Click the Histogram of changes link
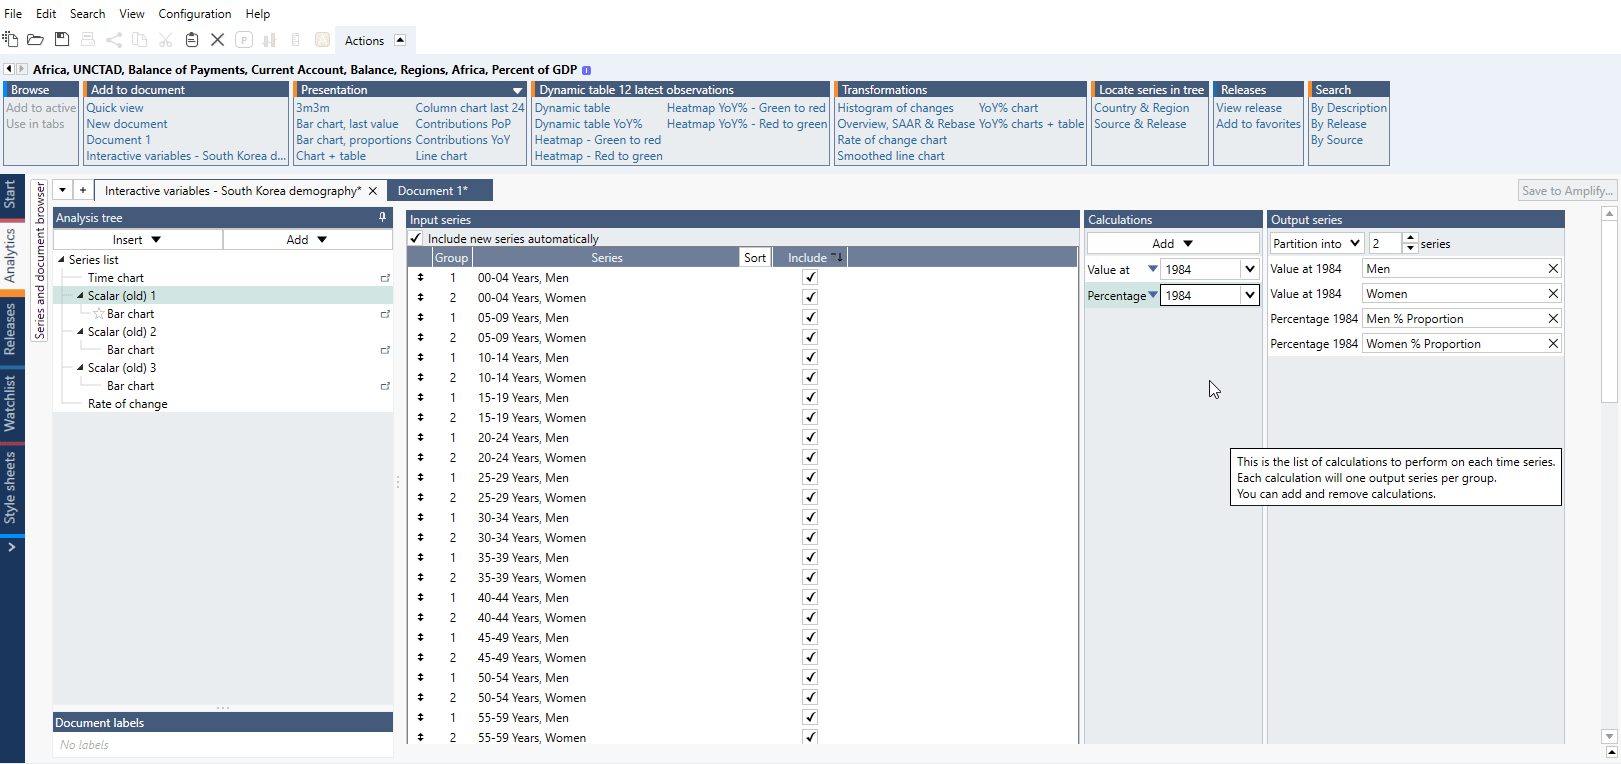The width and height of the screenshot is (1621, 764). click(895, 108)
